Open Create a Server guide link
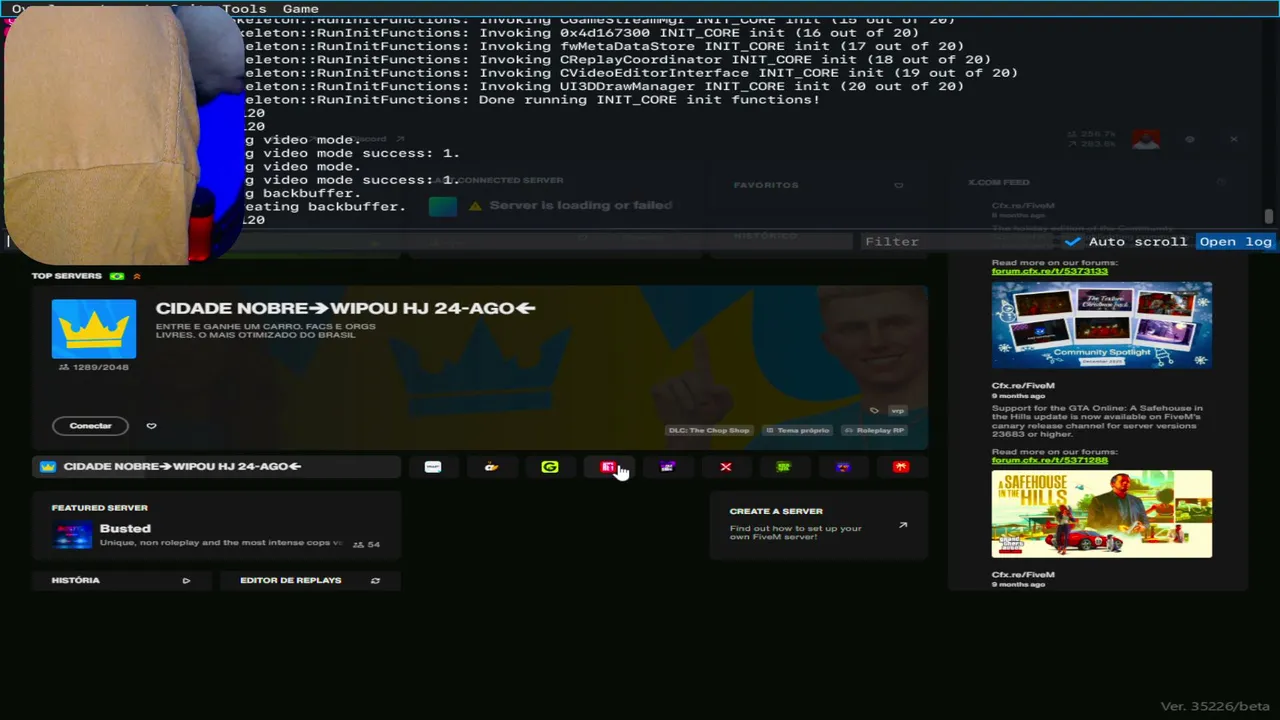This screenshot has height=720, width=1280. tap(818, 524)
